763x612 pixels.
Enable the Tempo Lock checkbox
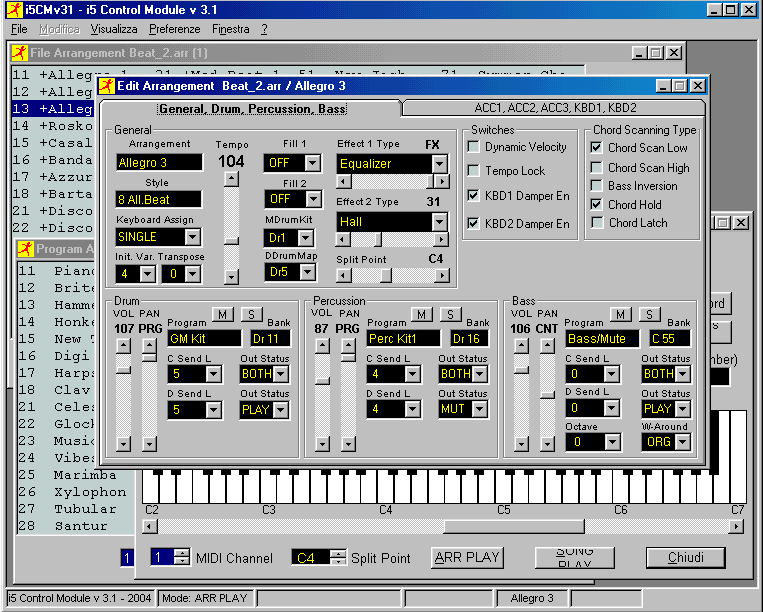473,171
